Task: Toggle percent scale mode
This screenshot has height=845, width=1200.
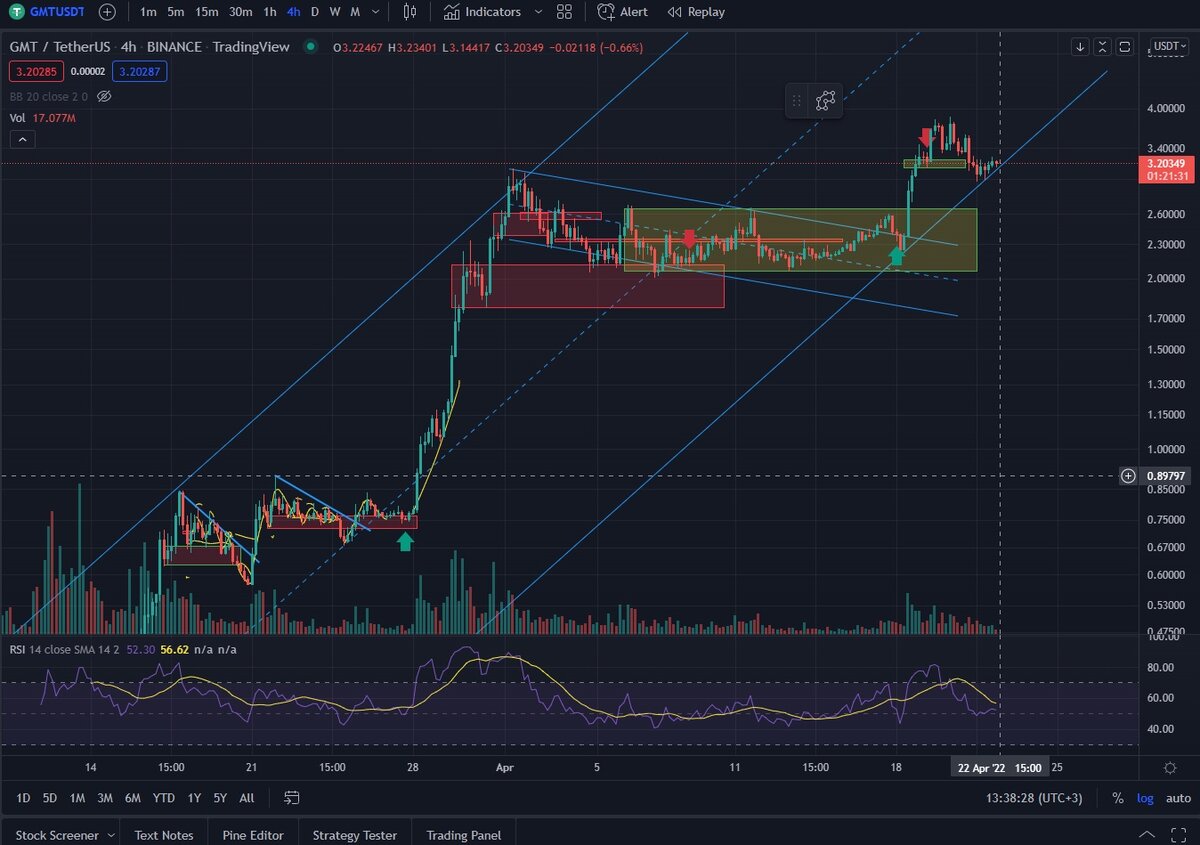Action: (1118, 798)
